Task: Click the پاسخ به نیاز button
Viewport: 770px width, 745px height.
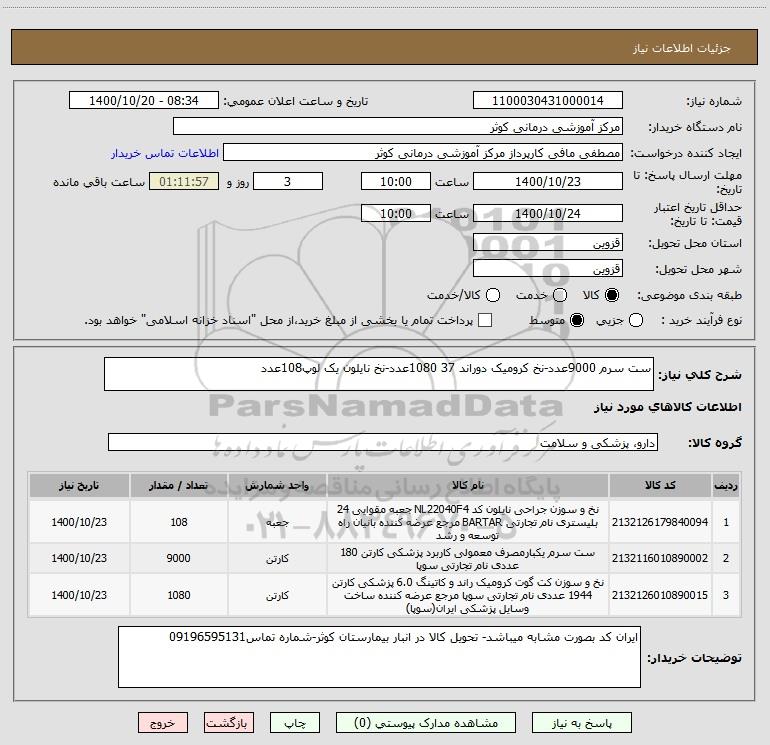Action: pyautogui.click(x=582, y=723)
